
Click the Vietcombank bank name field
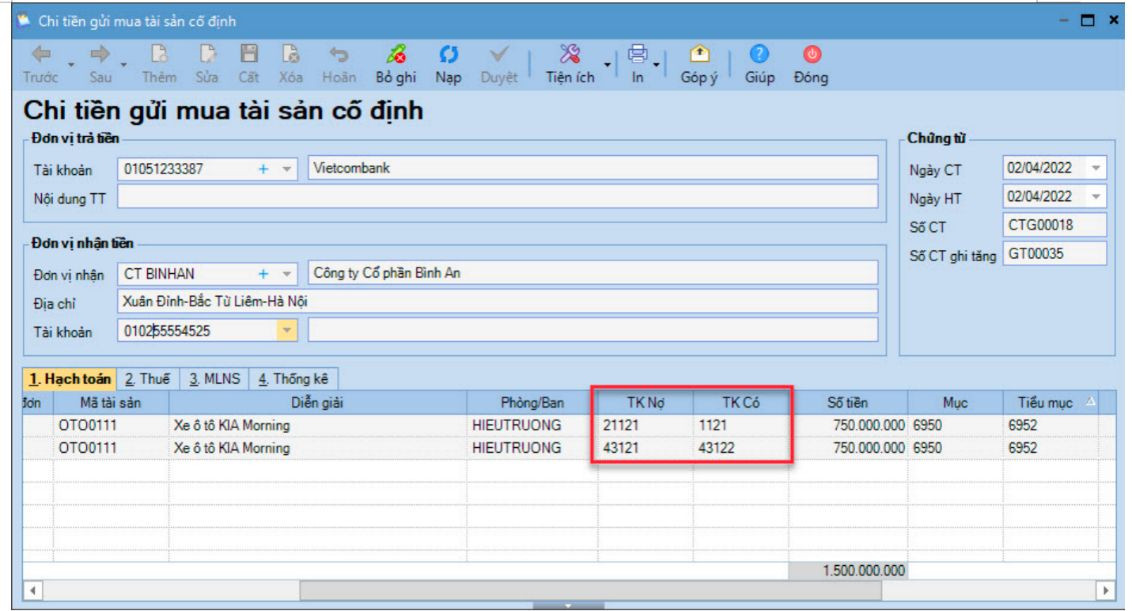[x=593, y=168]
